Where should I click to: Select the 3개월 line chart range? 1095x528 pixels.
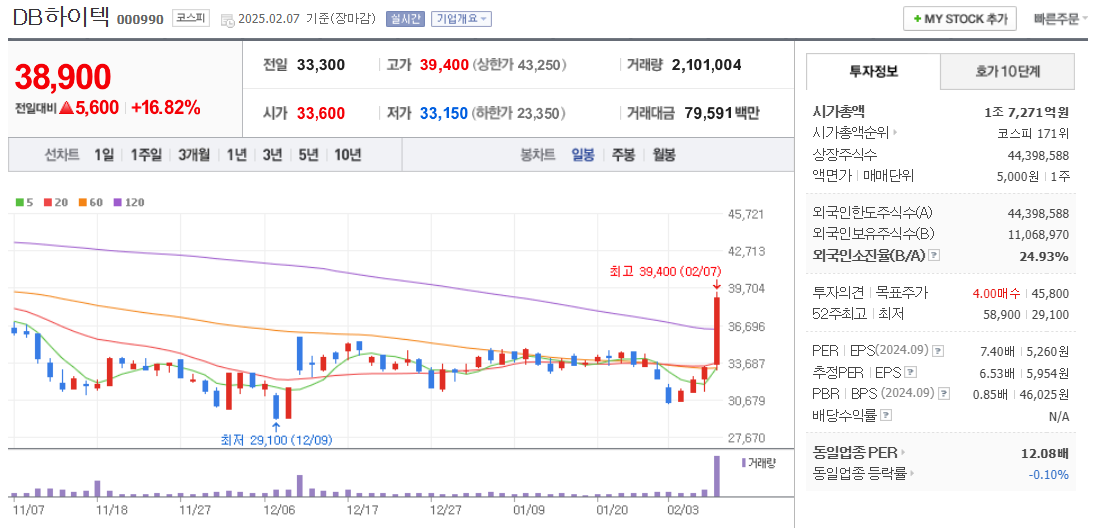tap(194, 155)
